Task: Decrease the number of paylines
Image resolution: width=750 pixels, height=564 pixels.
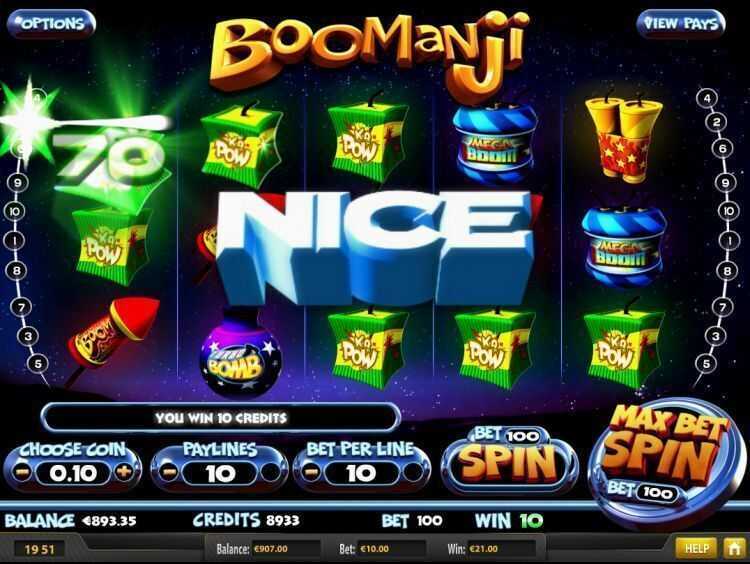Action: (x=169, y=473)
